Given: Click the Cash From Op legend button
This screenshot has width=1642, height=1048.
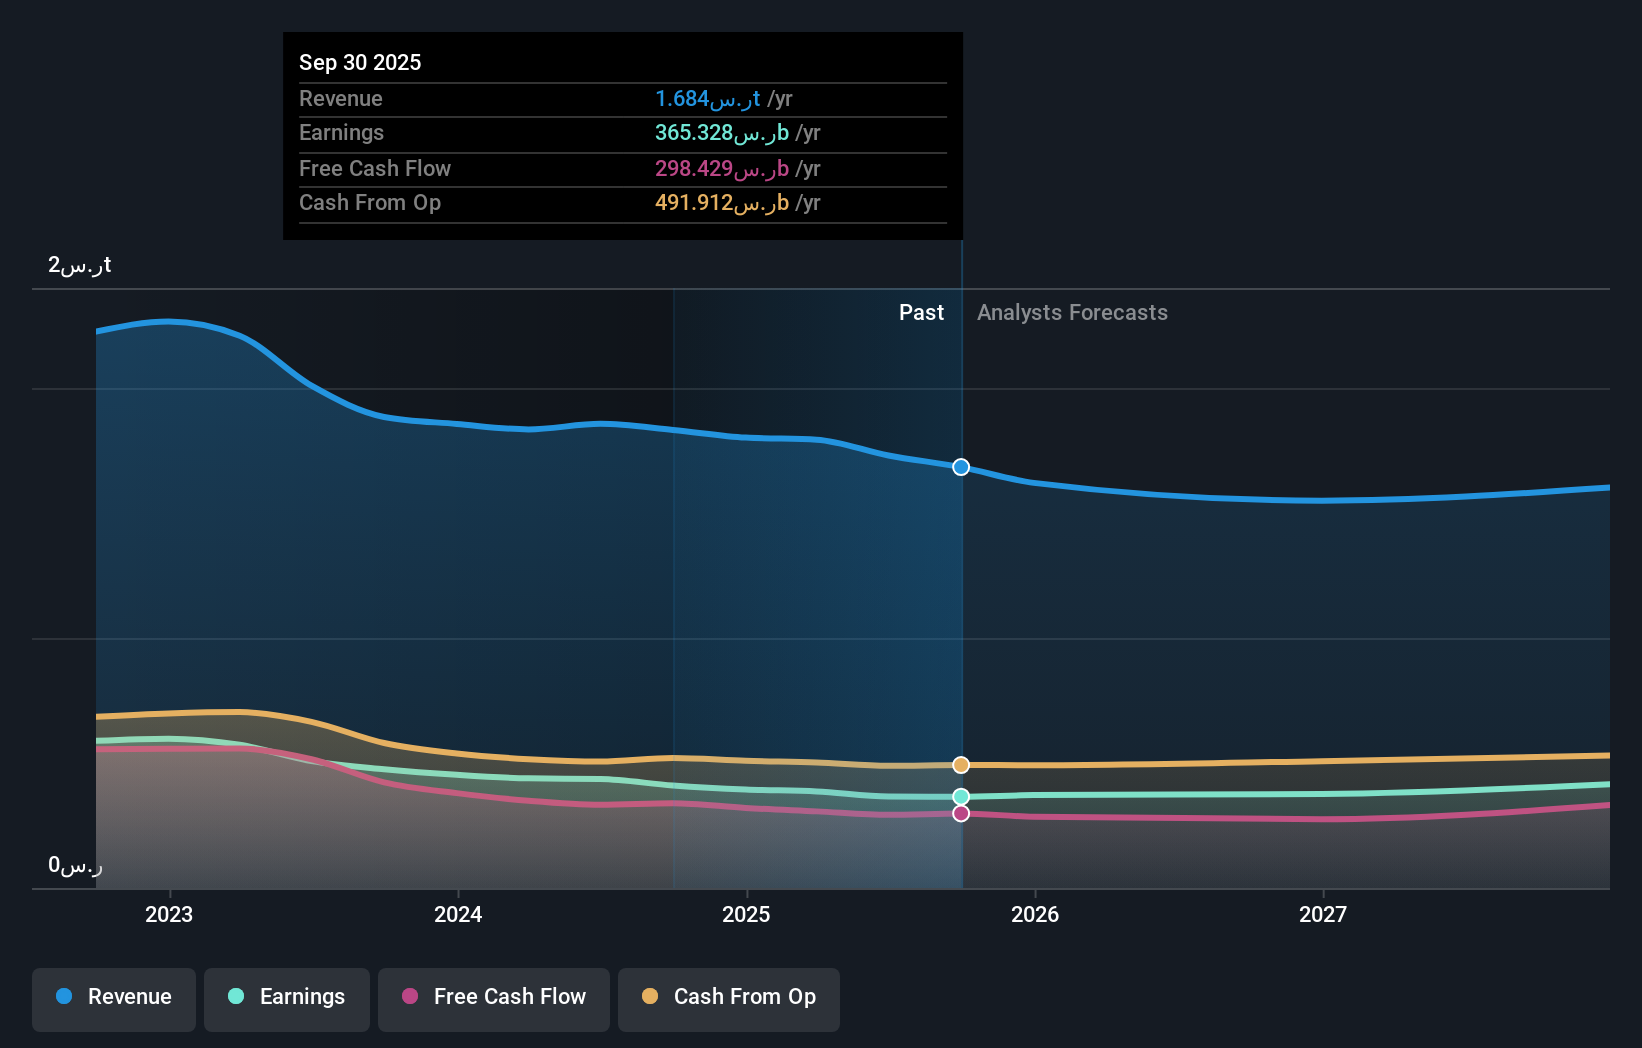Looking at the screenshot, I should point(729,999).
